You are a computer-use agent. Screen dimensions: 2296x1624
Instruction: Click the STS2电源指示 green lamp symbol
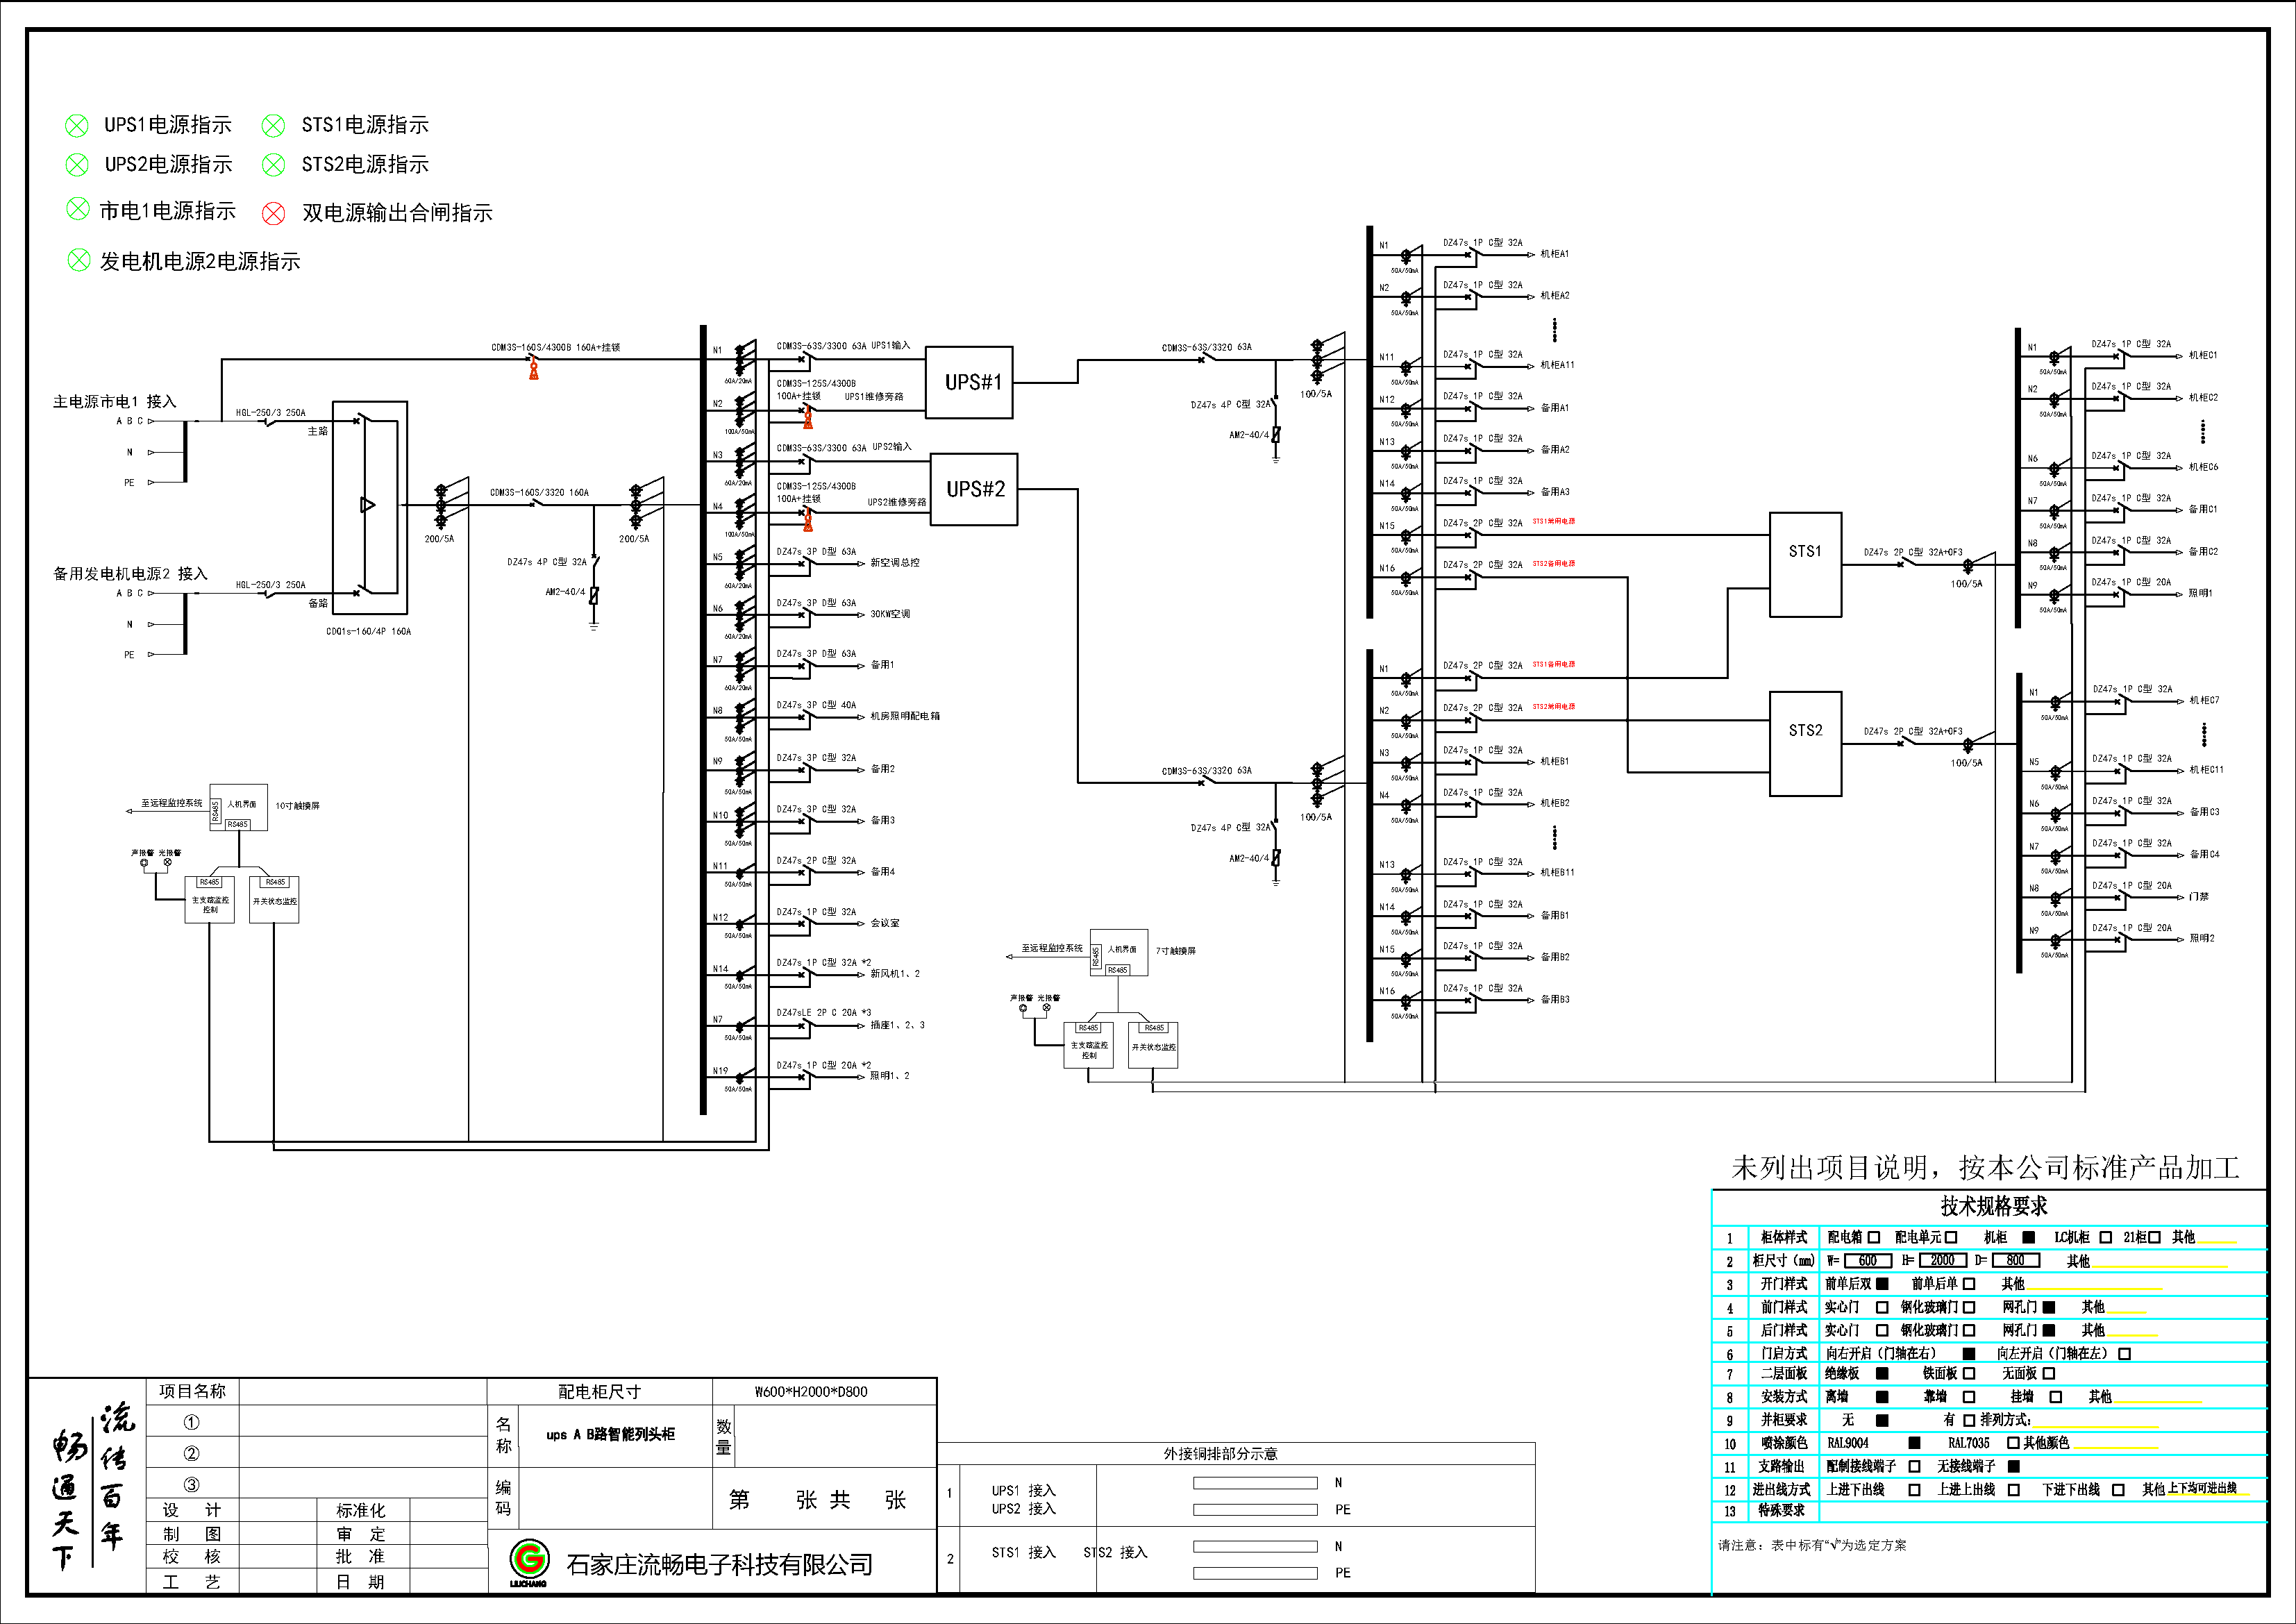click(273, 165)
